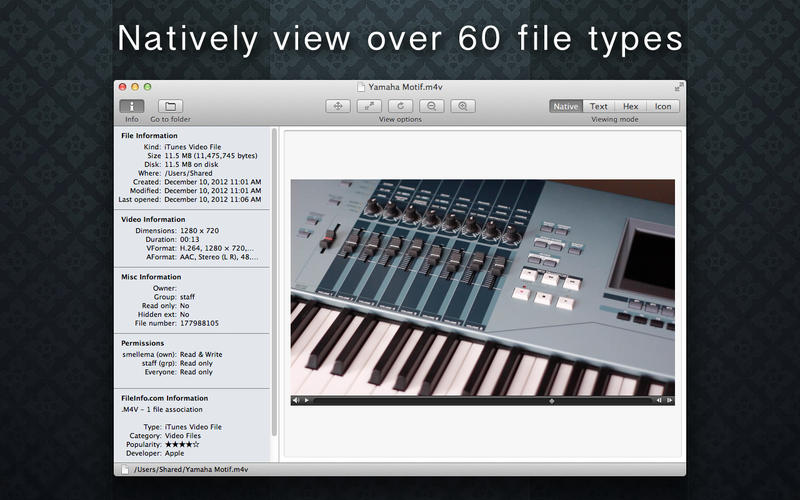Viewport: 800px width, 500px height.
Task: Enter full screen with title bar arrows
Action: click(x=679, y=87)
